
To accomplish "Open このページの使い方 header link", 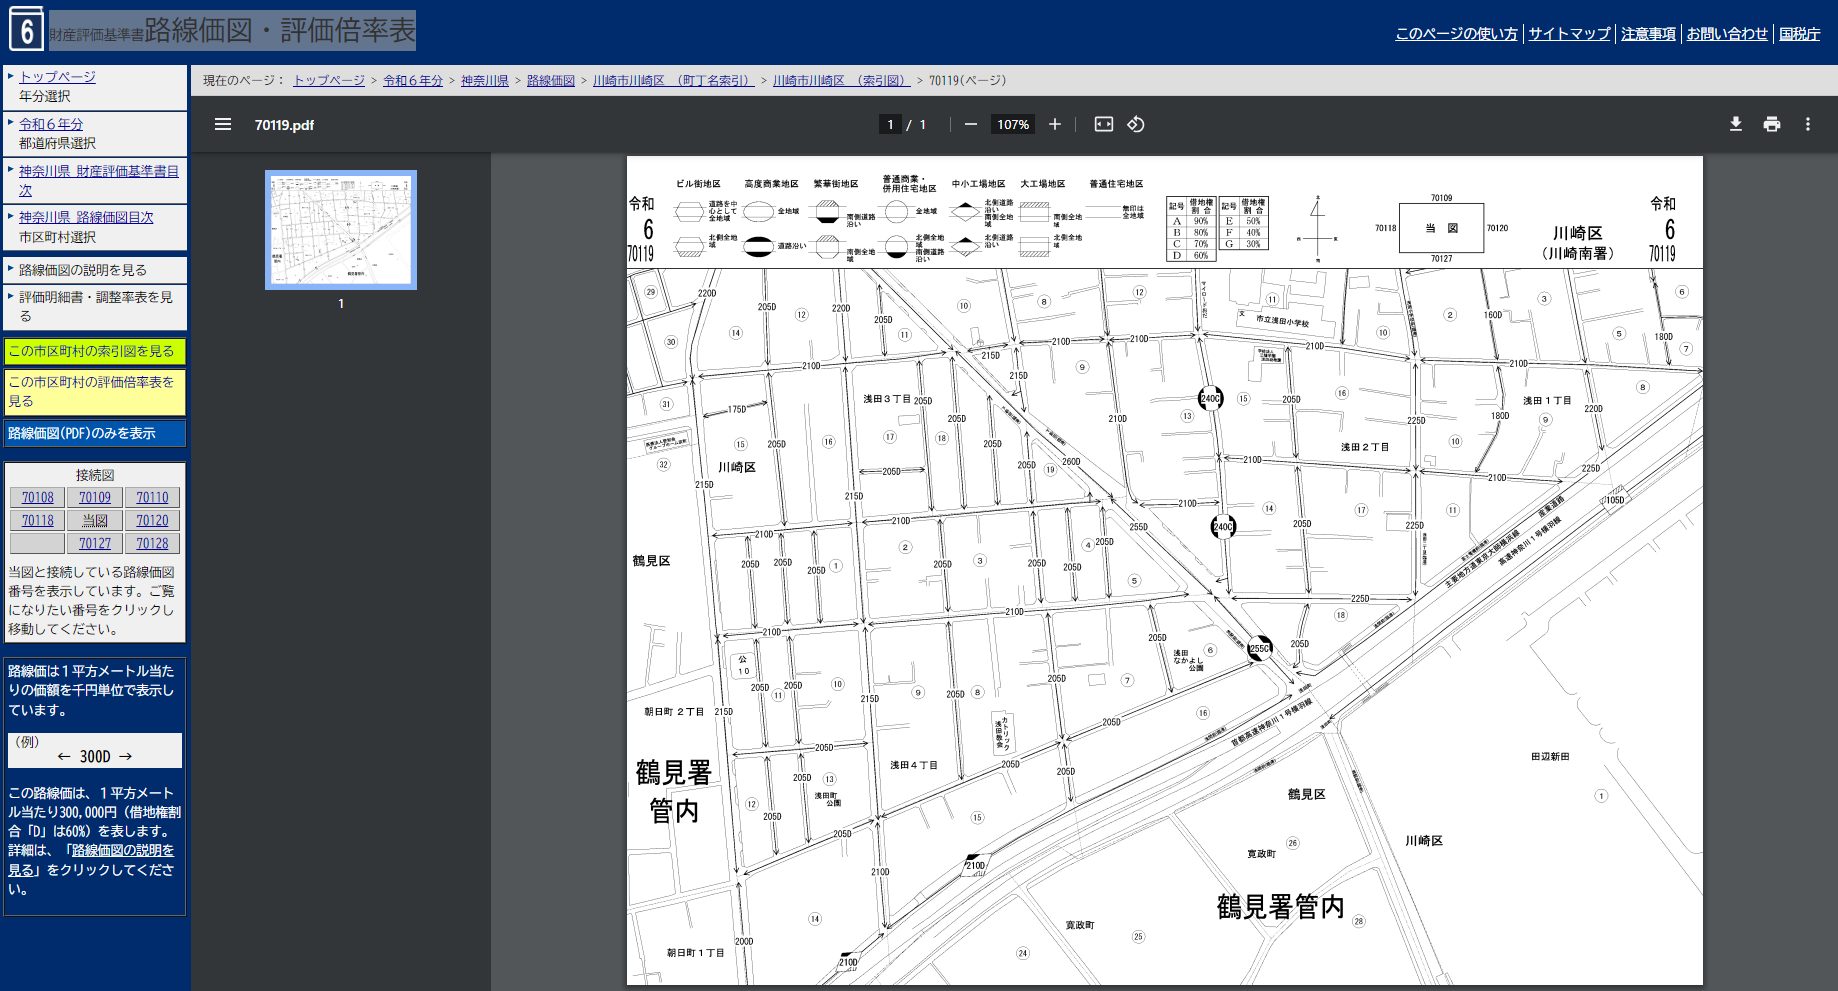I will pyautogui.click(x=1456, y=34).
